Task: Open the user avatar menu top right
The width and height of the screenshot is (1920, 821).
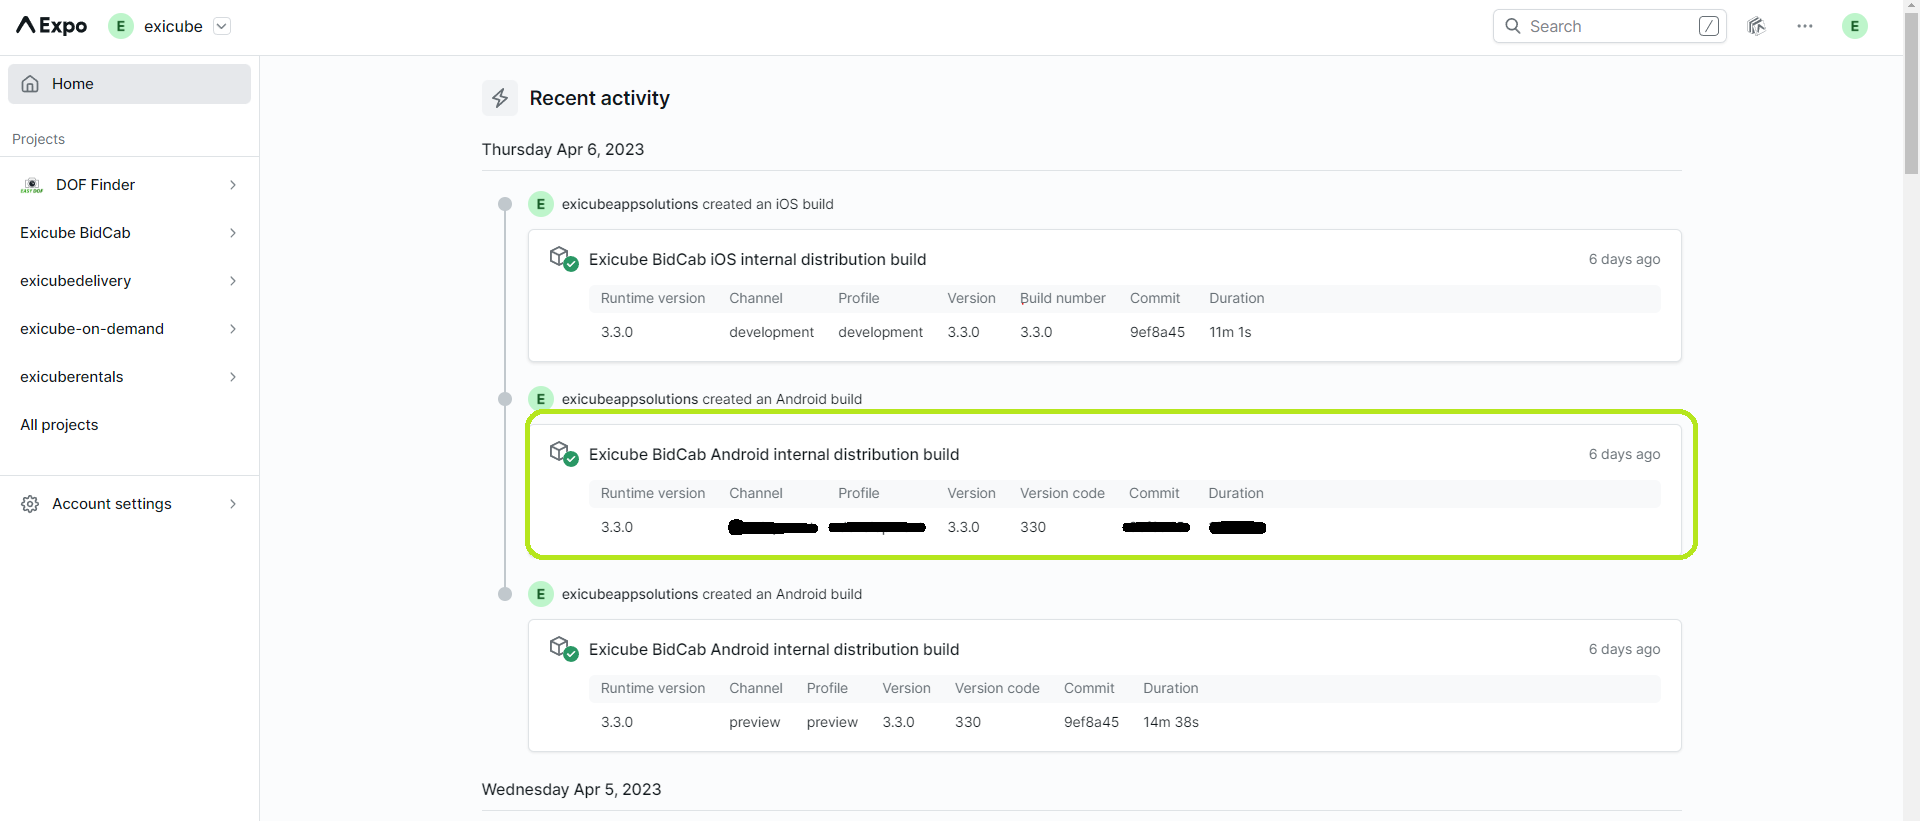Action: tap(1854, 26)
